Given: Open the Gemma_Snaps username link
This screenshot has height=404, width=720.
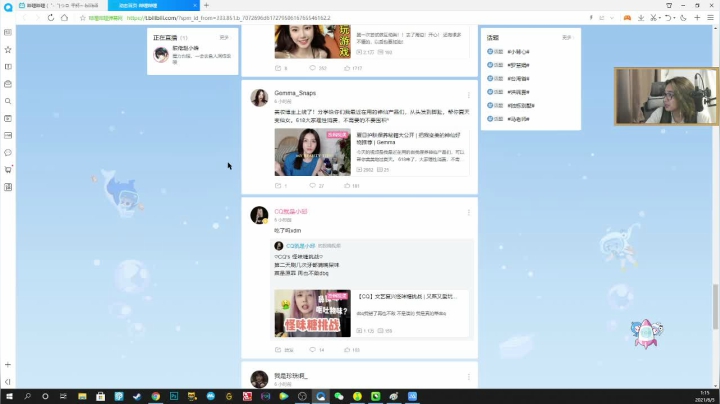Looking at the screenshot, I should [295, 93].
